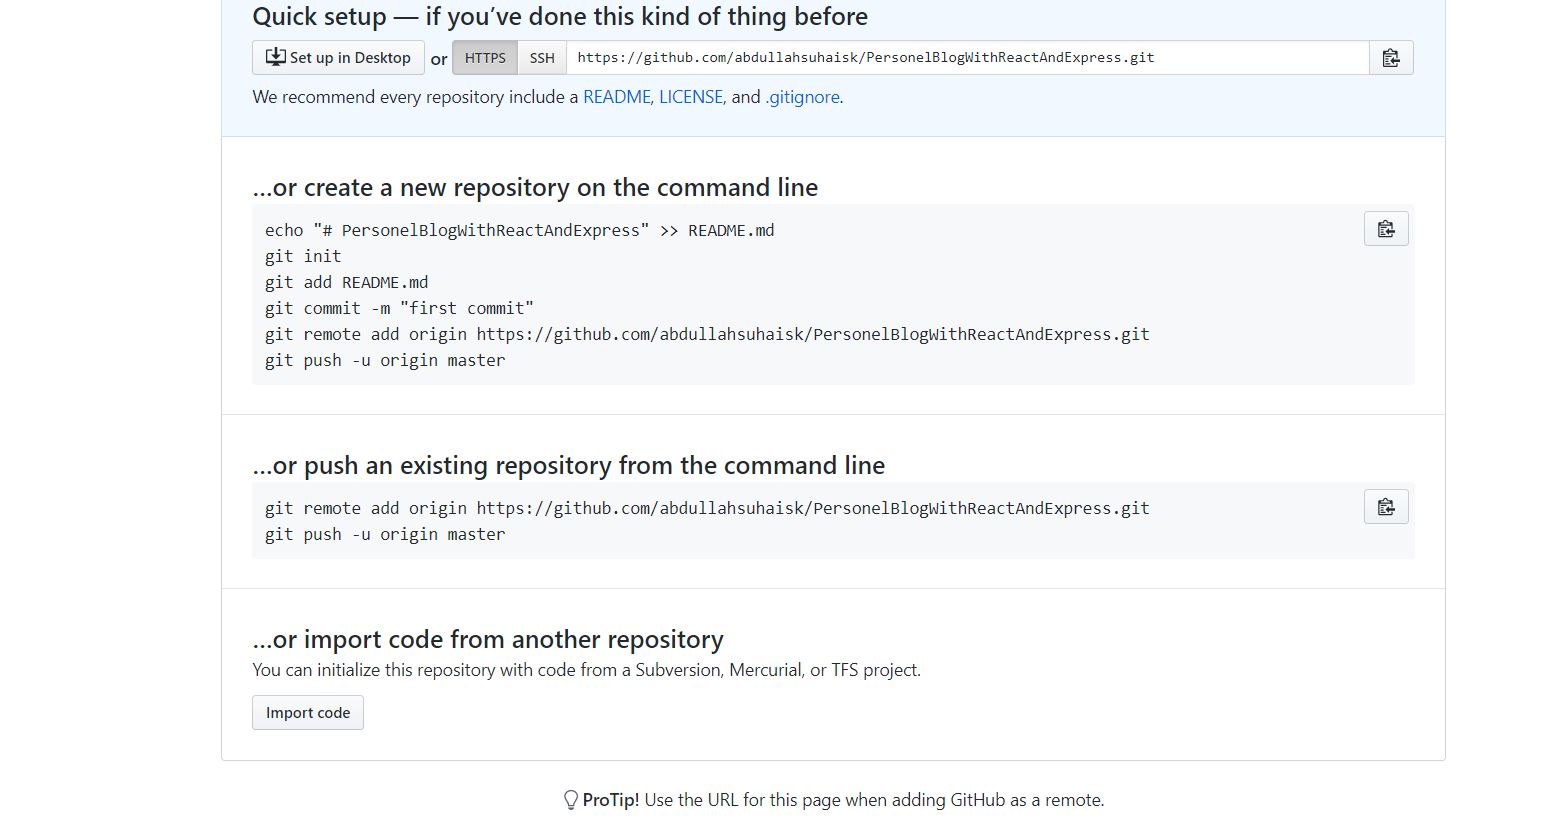
Task: Open the LICENSE link
Action: [692, 97]
